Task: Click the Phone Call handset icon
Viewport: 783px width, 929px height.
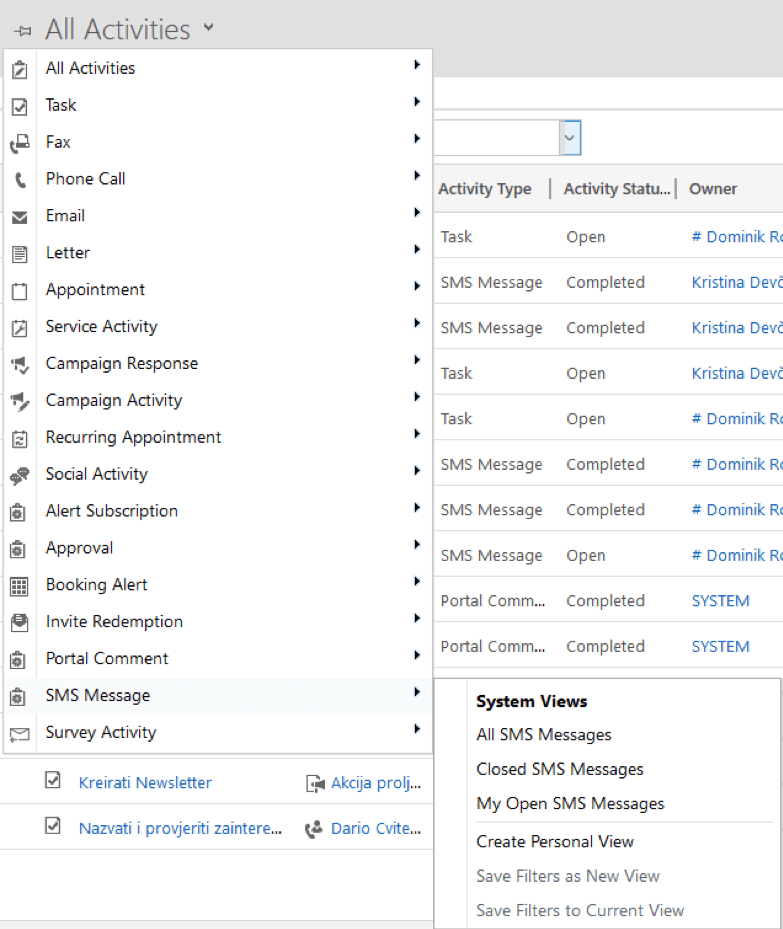Action: 19,180
